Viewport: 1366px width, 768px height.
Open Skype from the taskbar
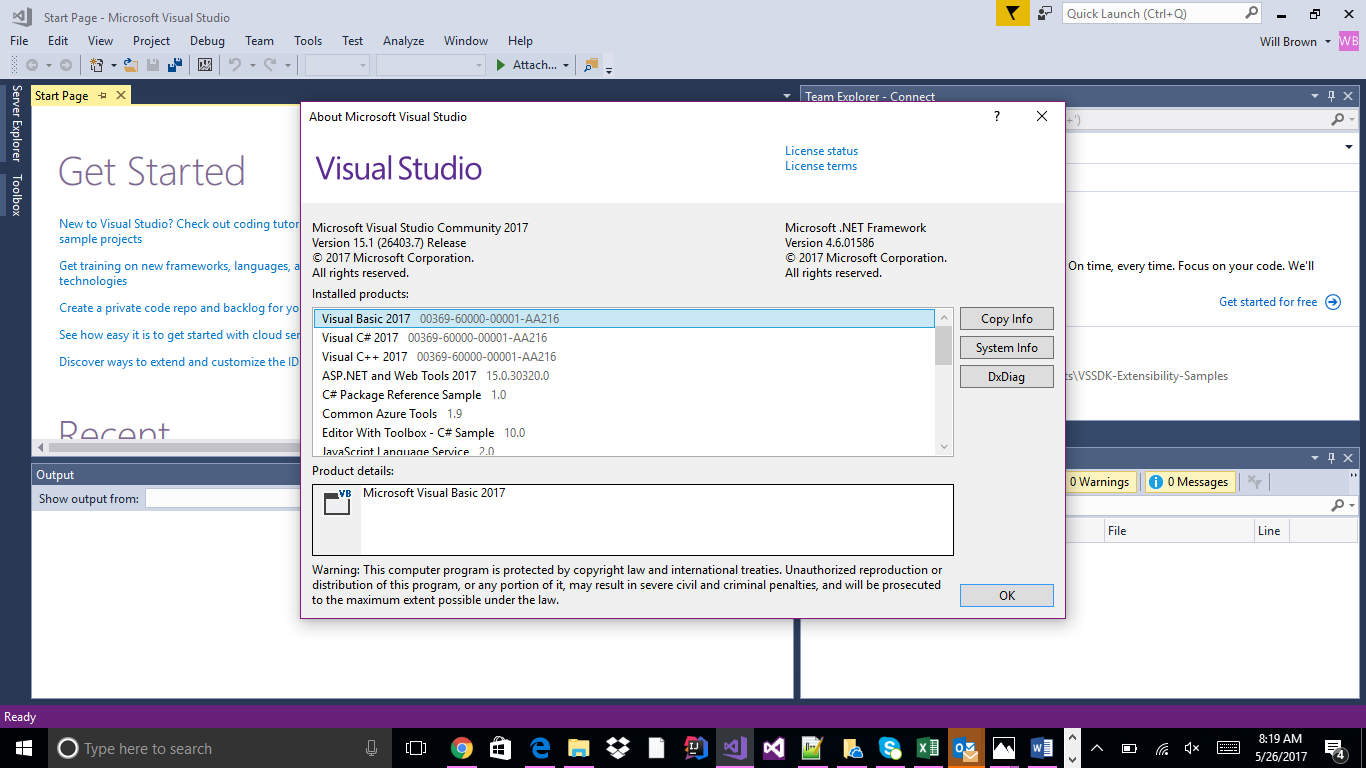pyautogui.click(x=889, y=747)
